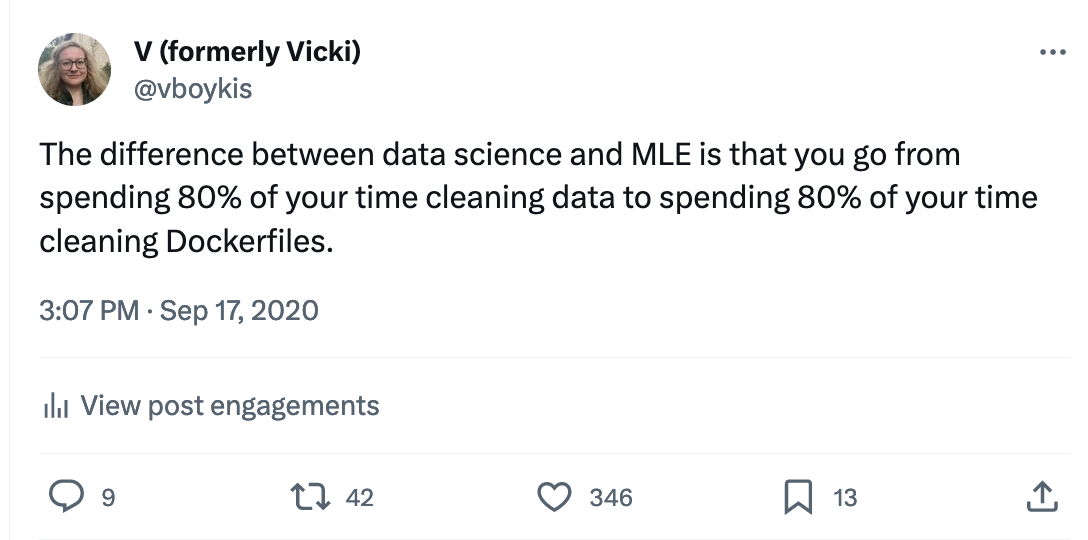This screenshot has width=1088, height=540.
Task: Click the reply speech bubble icon
Action: point(66,496)
